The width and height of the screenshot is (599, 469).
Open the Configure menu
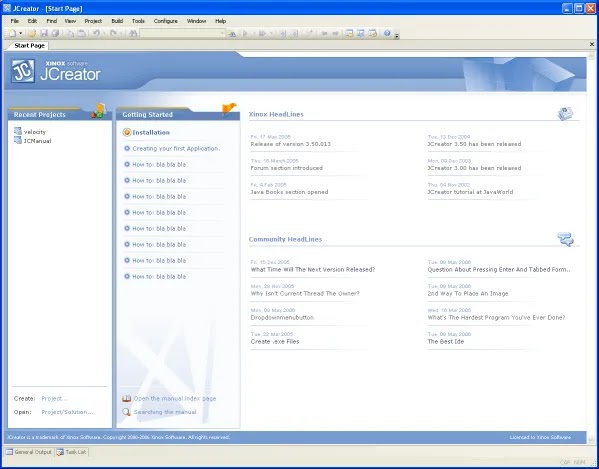pos(165,21)
